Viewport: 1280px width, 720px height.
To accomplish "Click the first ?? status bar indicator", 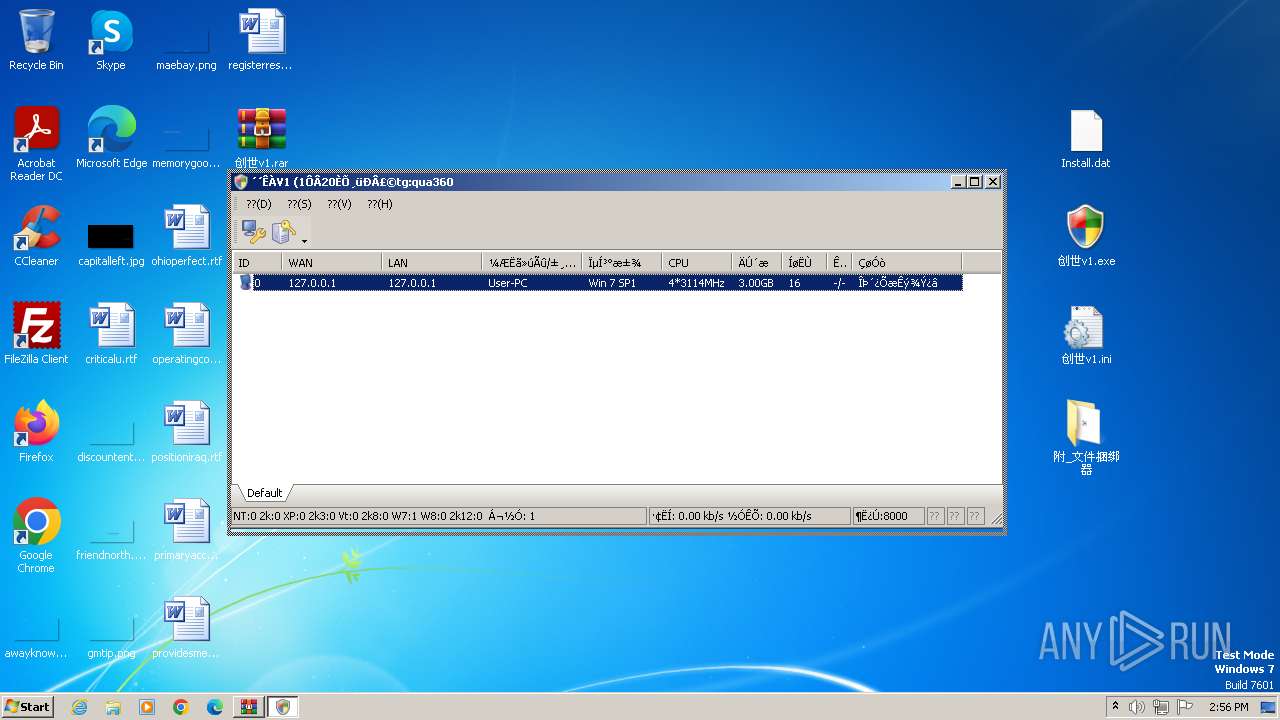I will click(935, 516).
